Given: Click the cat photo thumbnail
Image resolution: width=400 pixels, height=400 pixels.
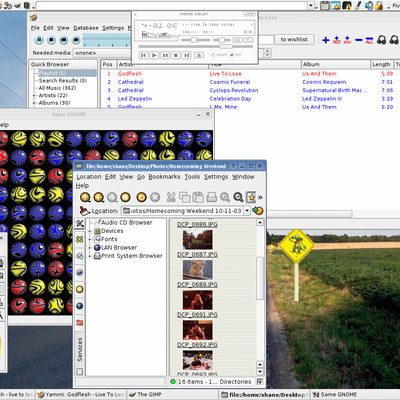Looking at the screenshot, I should click(x=197, y=269).
